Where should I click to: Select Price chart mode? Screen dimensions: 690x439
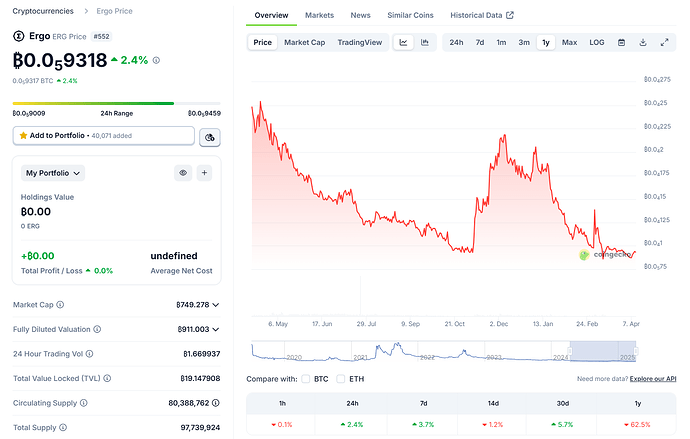pyautogui.click(x=263, y=42)
